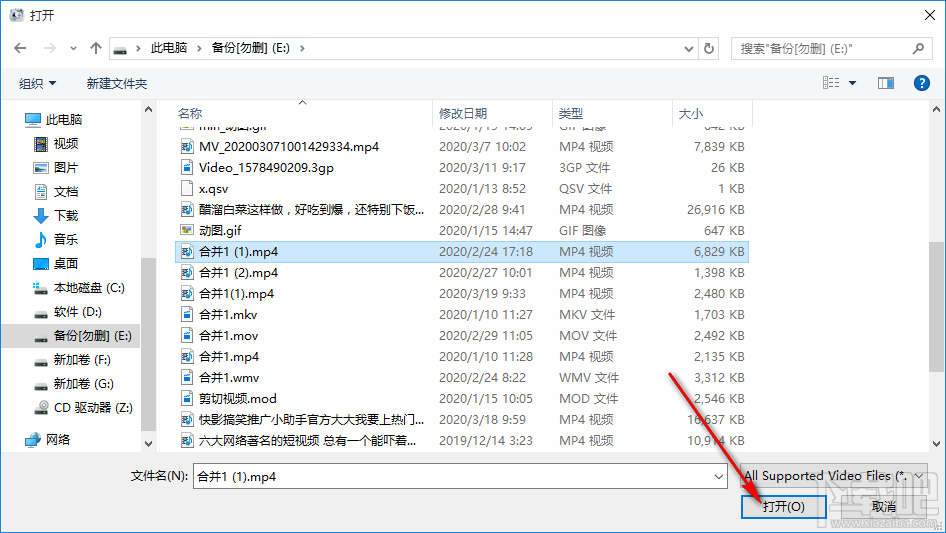The height and width of the screenshot is (533, 946).
Task: Select the 桌面 sidebar icon
Action: [x=41, y=264]
